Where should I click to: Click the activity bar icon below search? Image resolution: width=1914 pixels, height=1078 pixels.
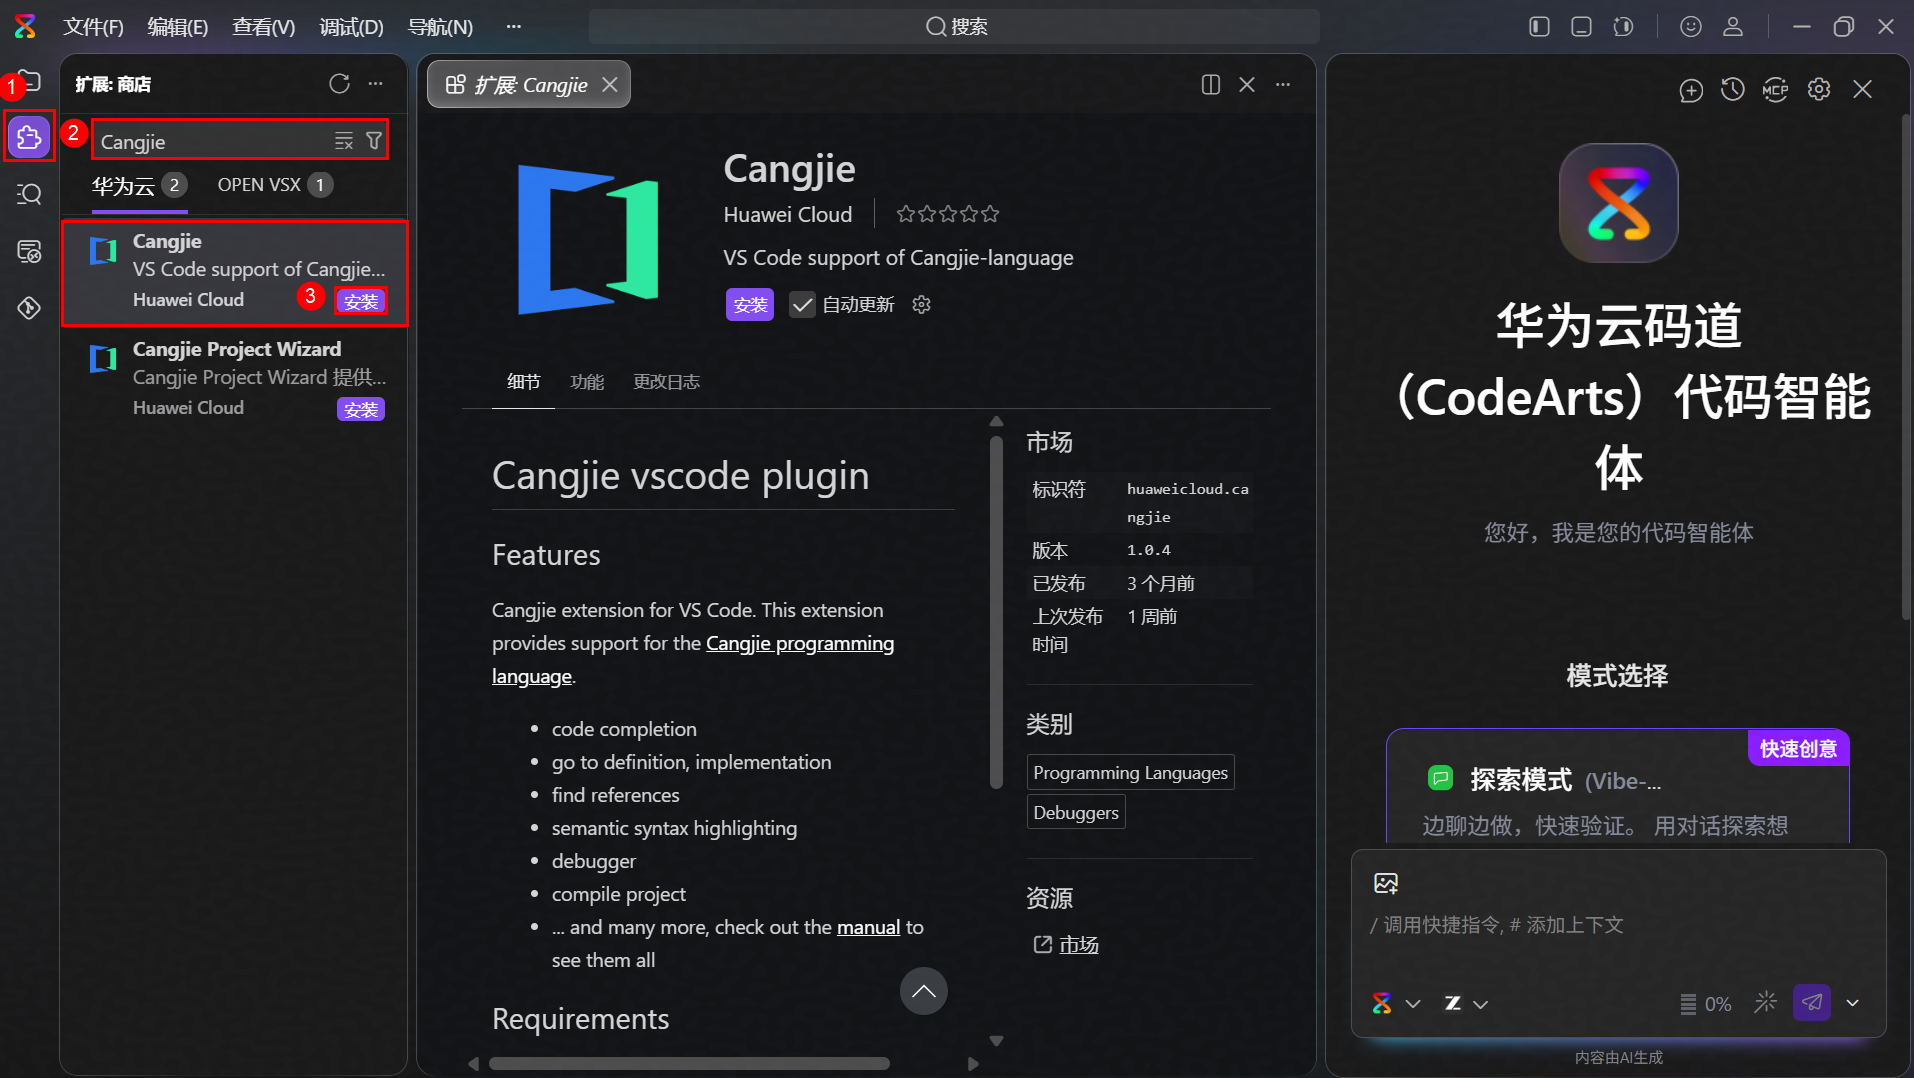click(29, 251)
